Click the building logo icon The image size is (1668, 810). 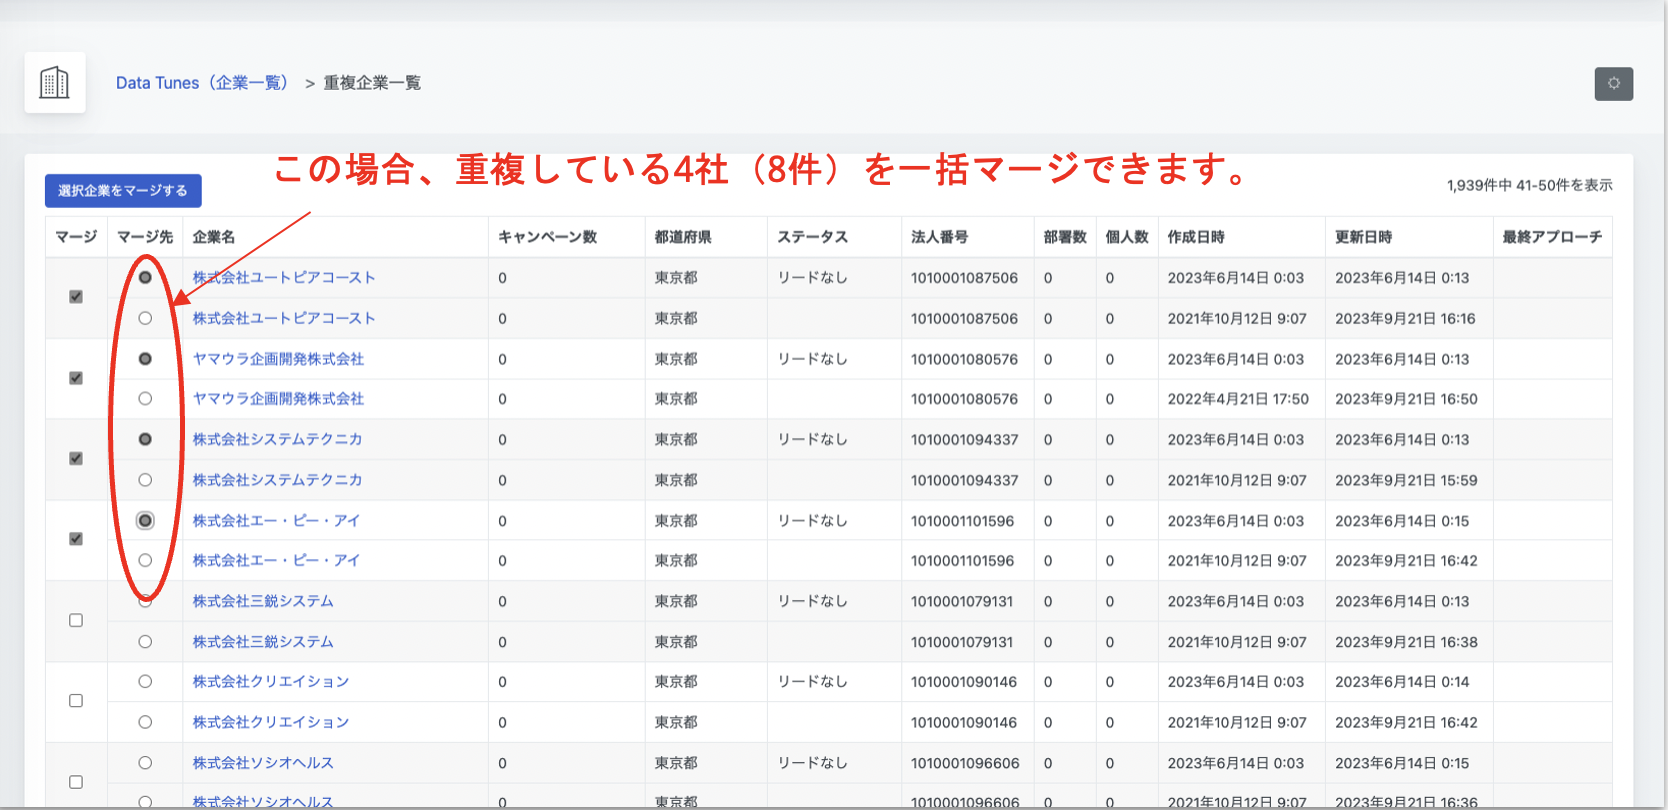(x=55, y=83)
